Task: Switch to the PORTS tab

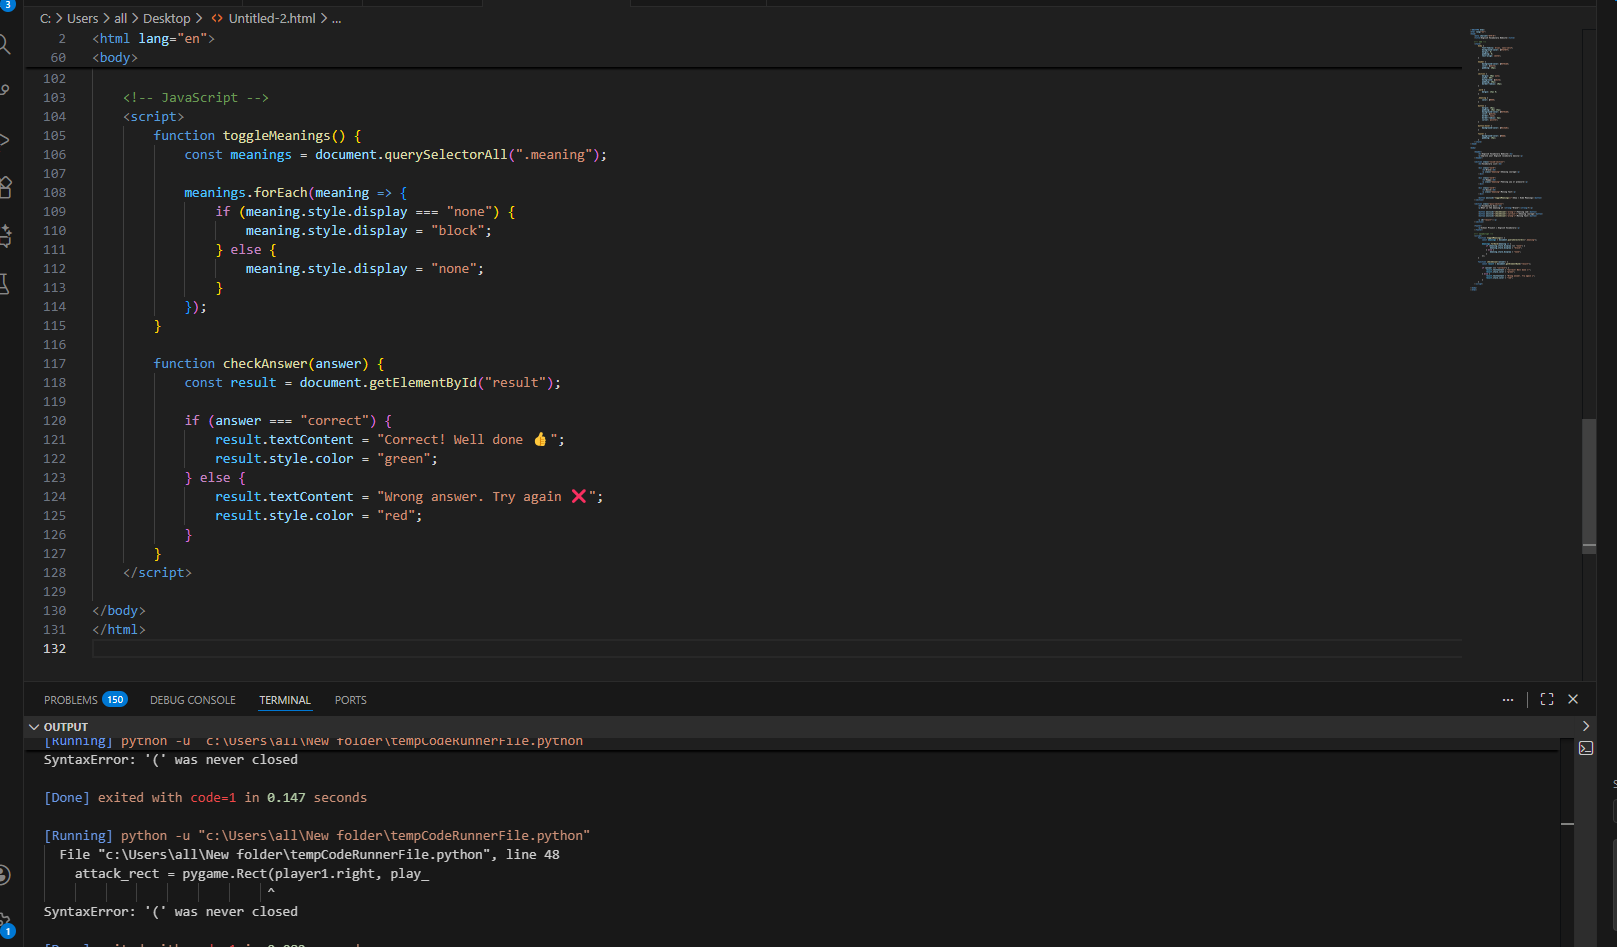Action: click(x=350, y=700)
